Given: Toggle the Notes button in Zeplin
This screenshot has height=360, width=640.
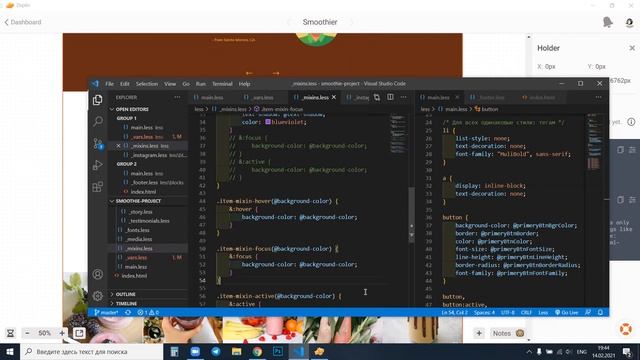Looking at the screenshot, I should pyautogui.click(x=508, y=333).
